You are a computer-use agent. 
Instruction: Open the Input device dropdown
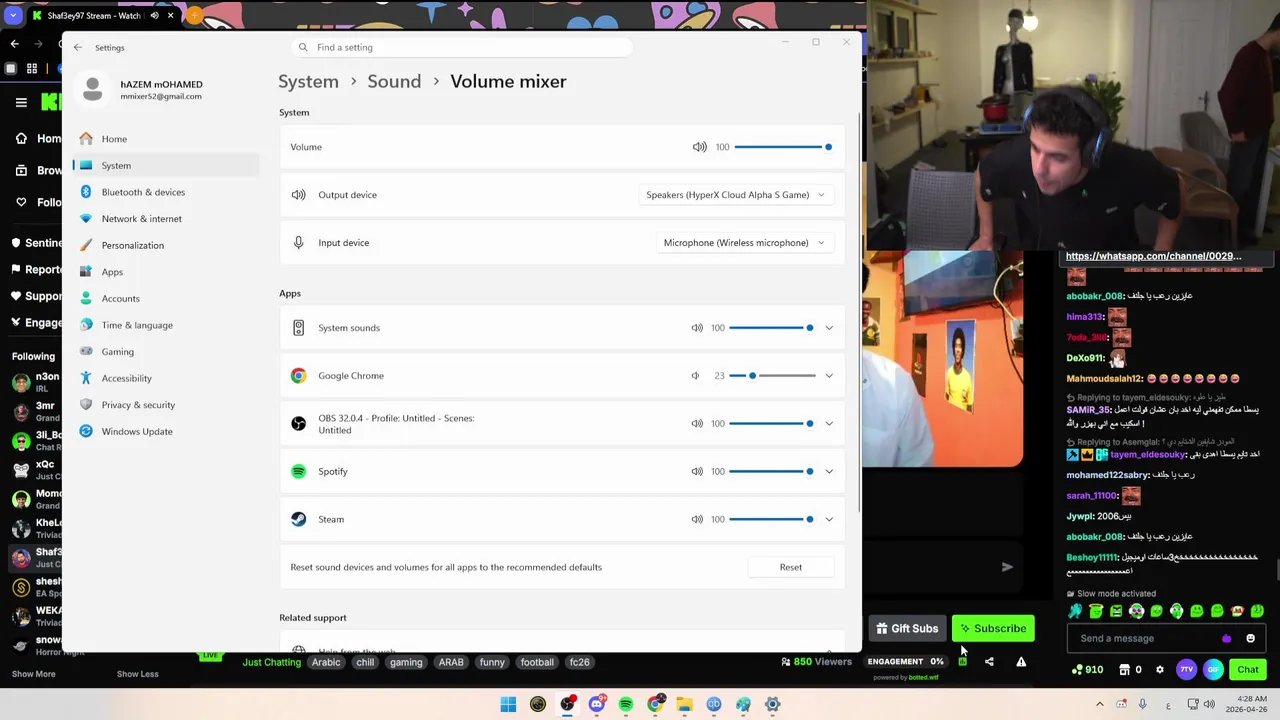(744, 243)
